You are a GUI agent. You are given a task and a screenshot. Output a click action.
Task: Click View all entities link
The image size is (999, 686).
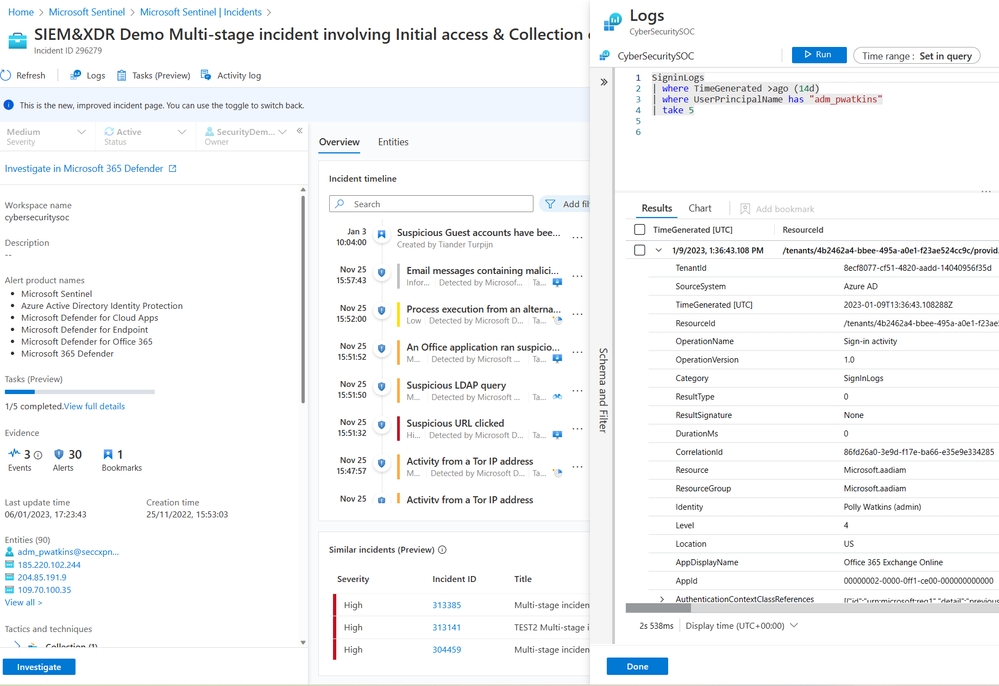pos(24,603)
